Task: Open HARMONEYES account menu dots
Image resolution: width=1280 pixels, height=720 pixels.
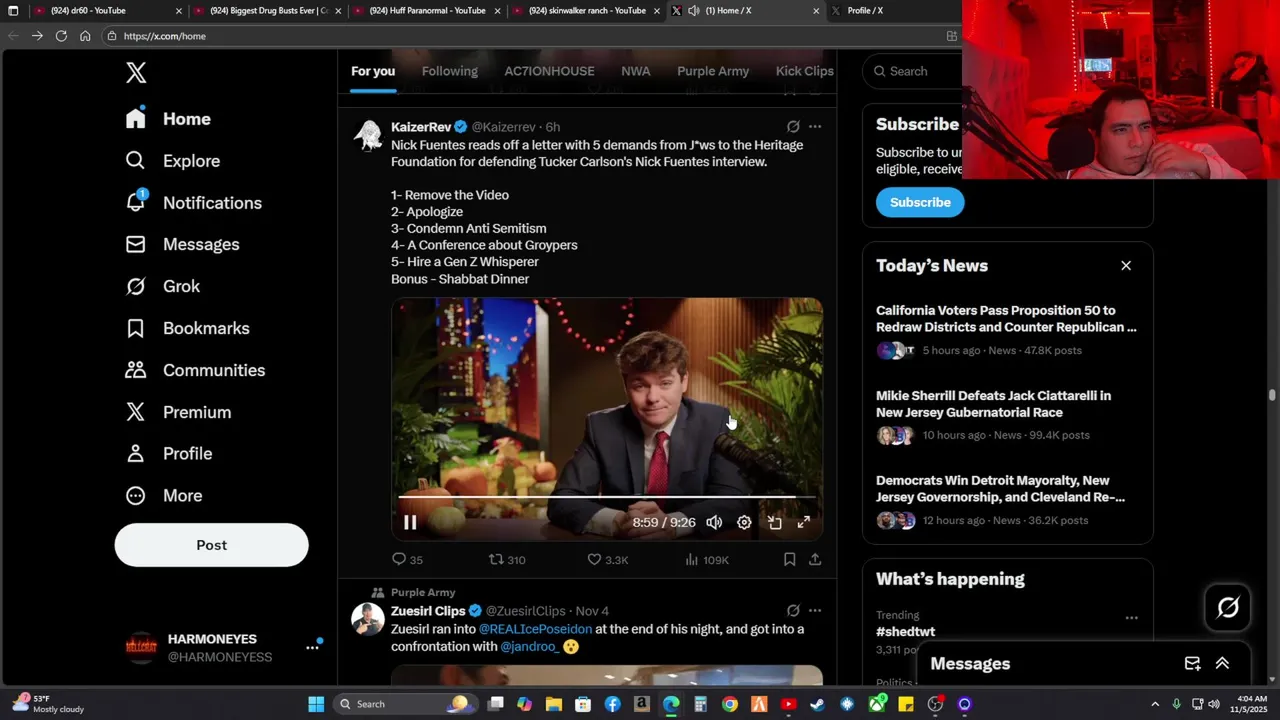Action: (312, 647)
